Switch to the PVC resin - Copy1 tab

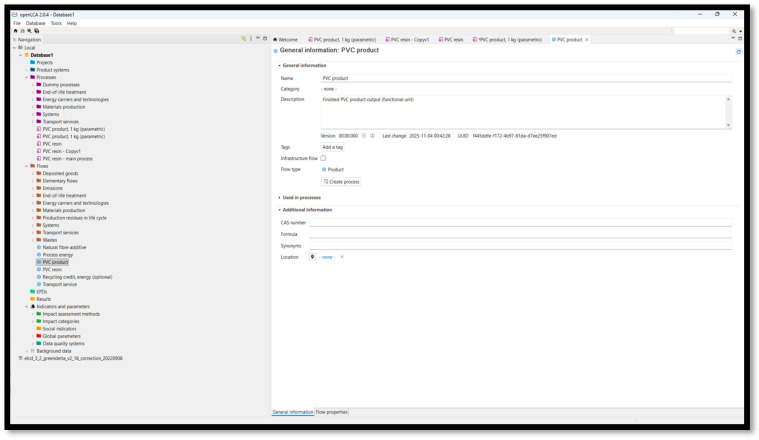click(407, 40)
